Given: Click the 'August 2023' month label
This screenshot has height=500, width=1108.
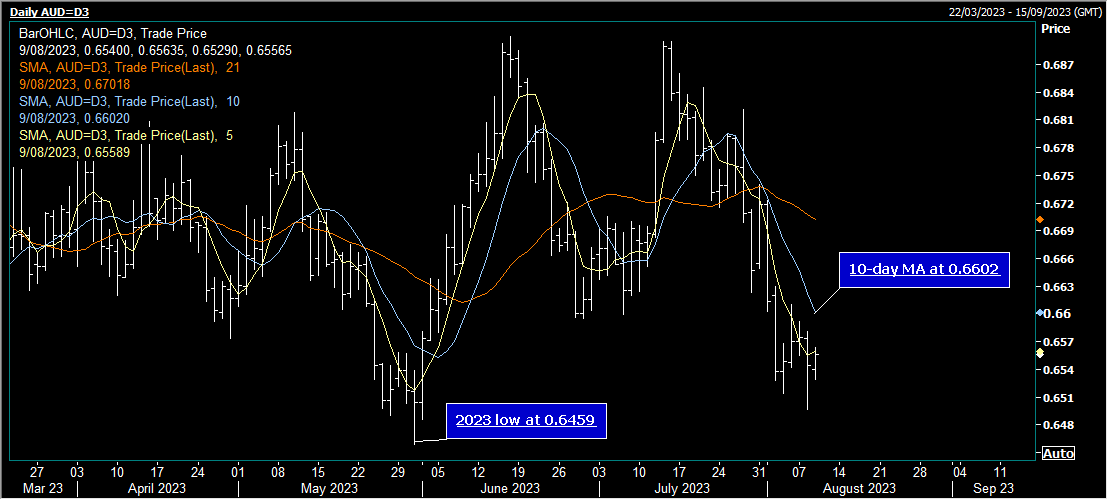Looking at the screenshot, I should point(859,488).
